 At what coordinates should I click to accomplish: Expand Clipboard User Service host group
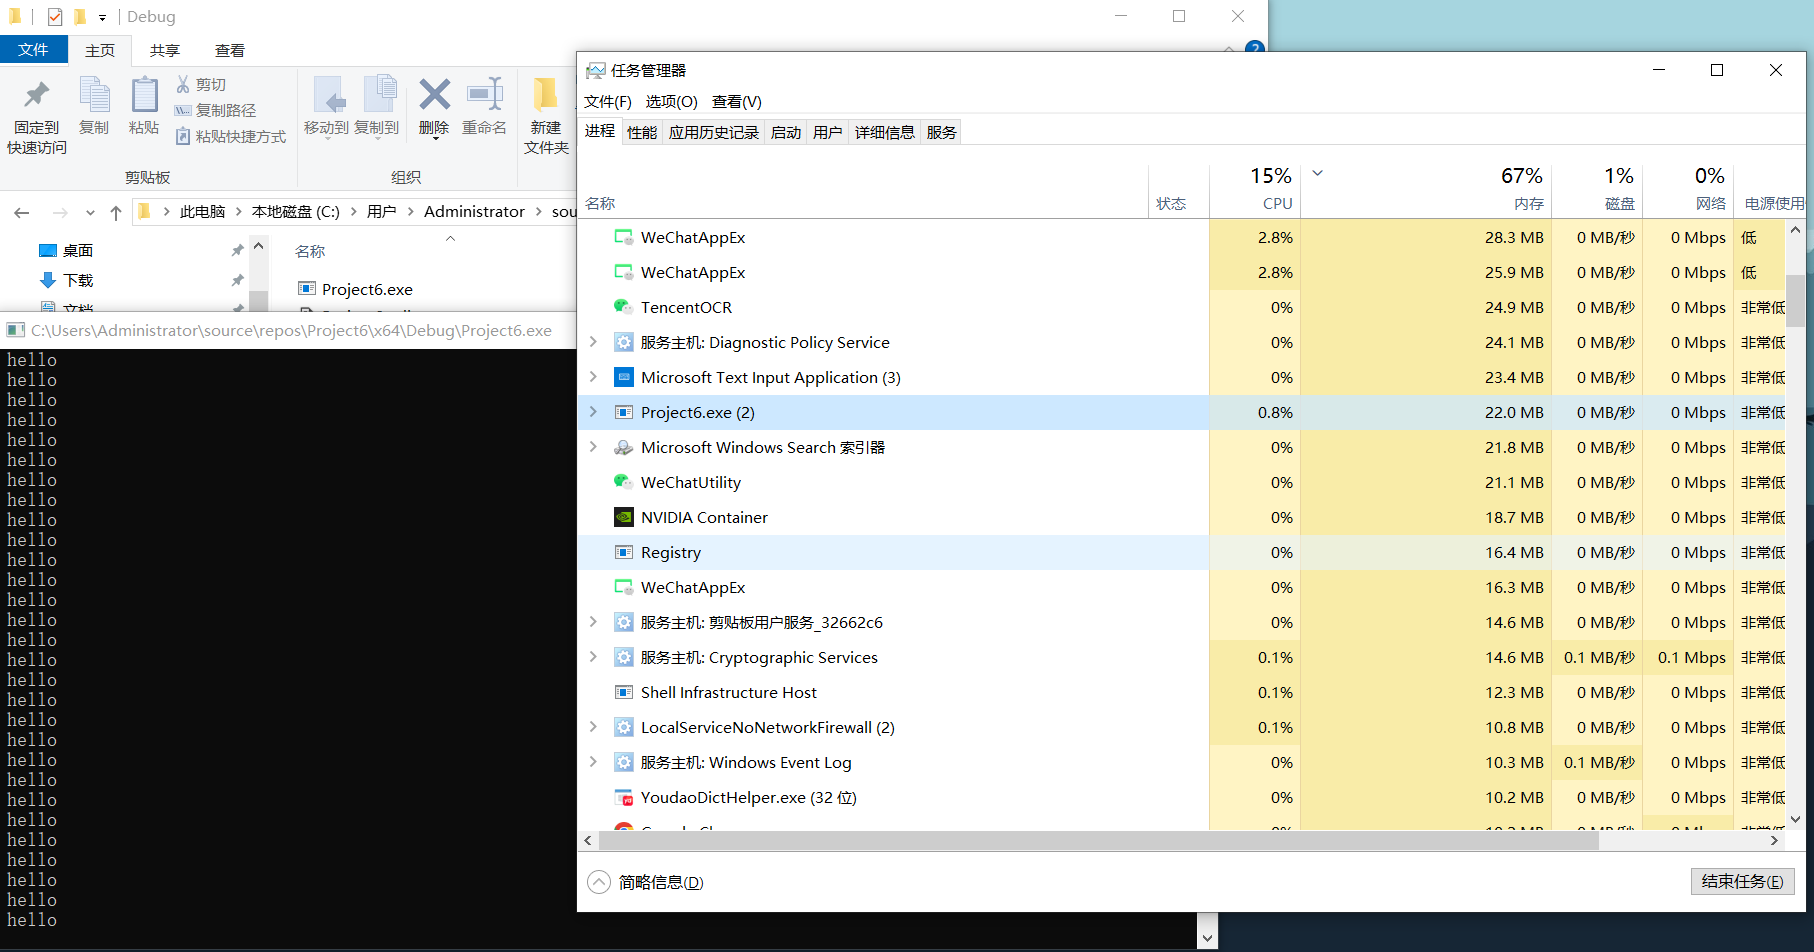click(594, 622)
